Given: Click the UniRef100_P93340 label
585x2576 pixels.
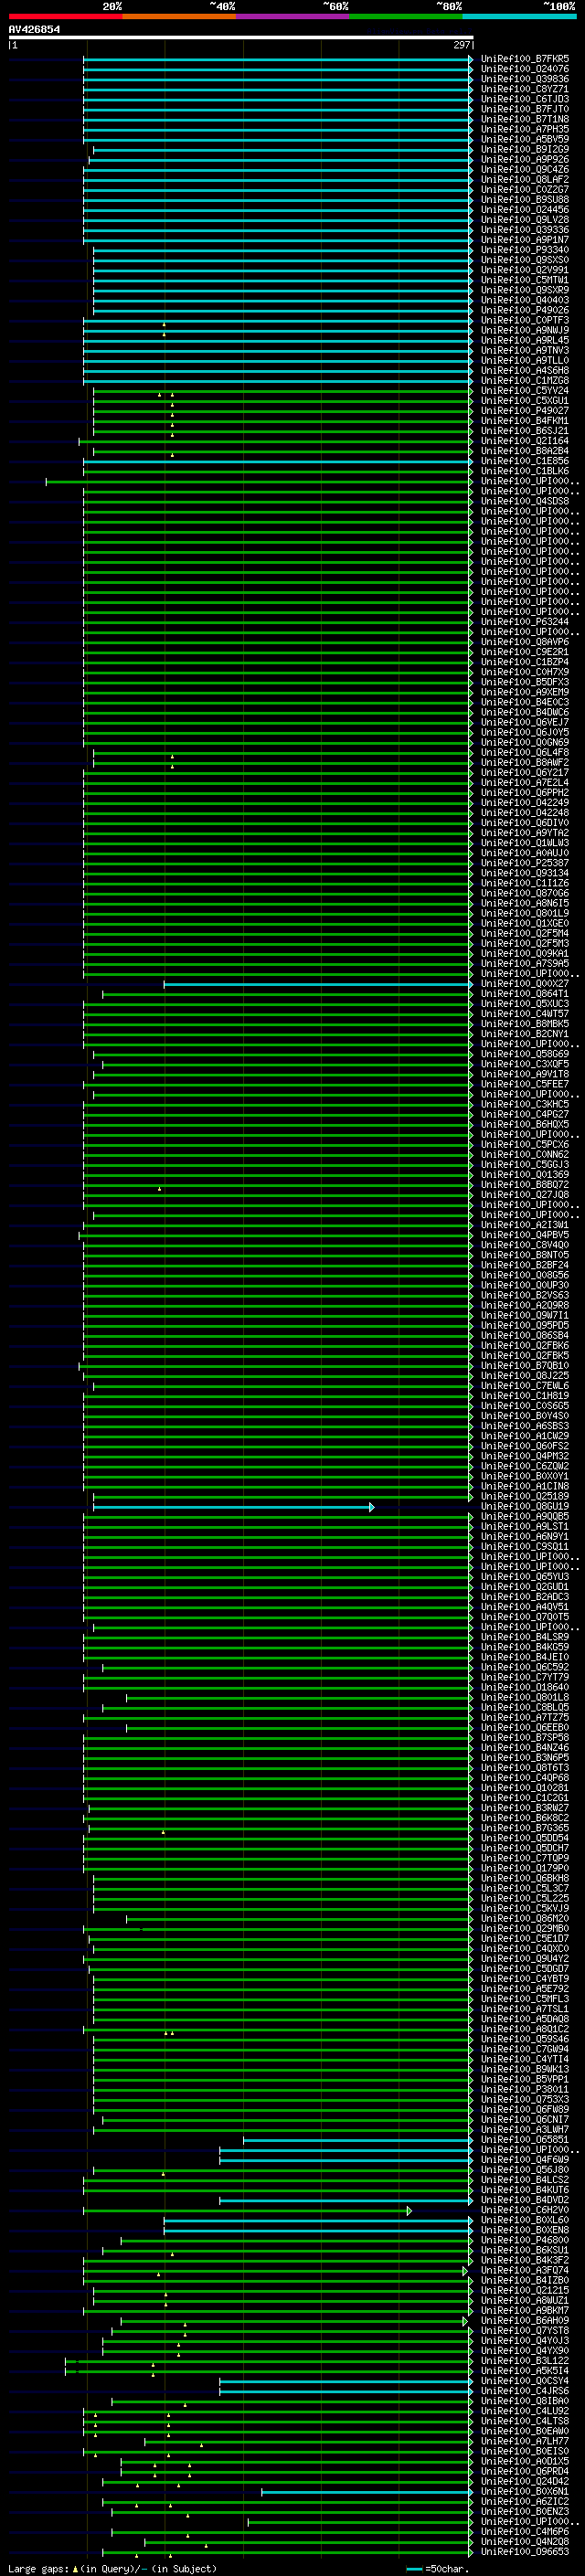Looking at the screenshot, I should point(525,250).
